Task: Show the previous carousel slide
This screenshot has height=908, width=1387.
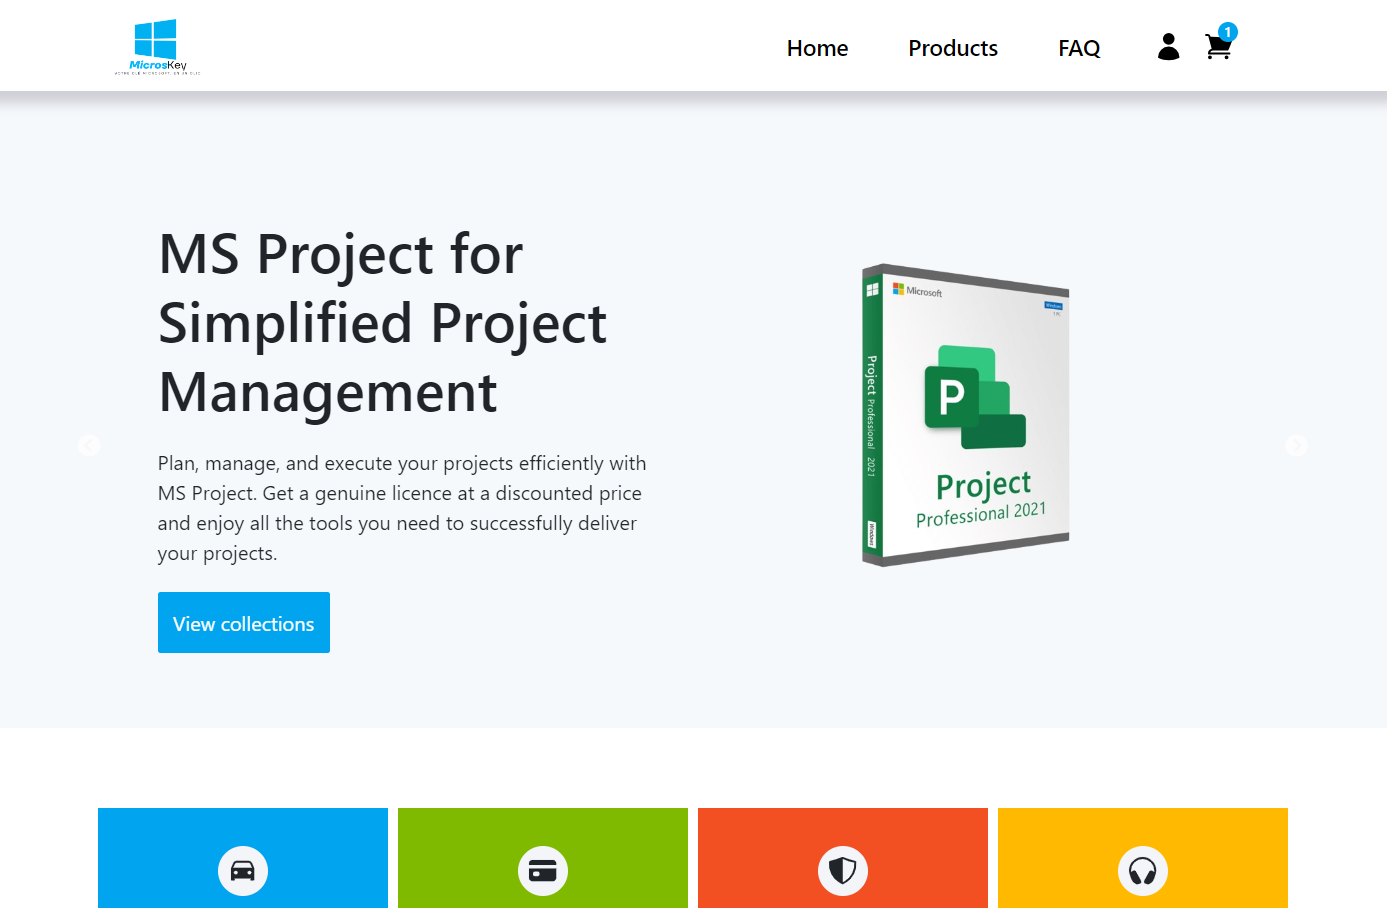Action: click(x=89, y=445)
